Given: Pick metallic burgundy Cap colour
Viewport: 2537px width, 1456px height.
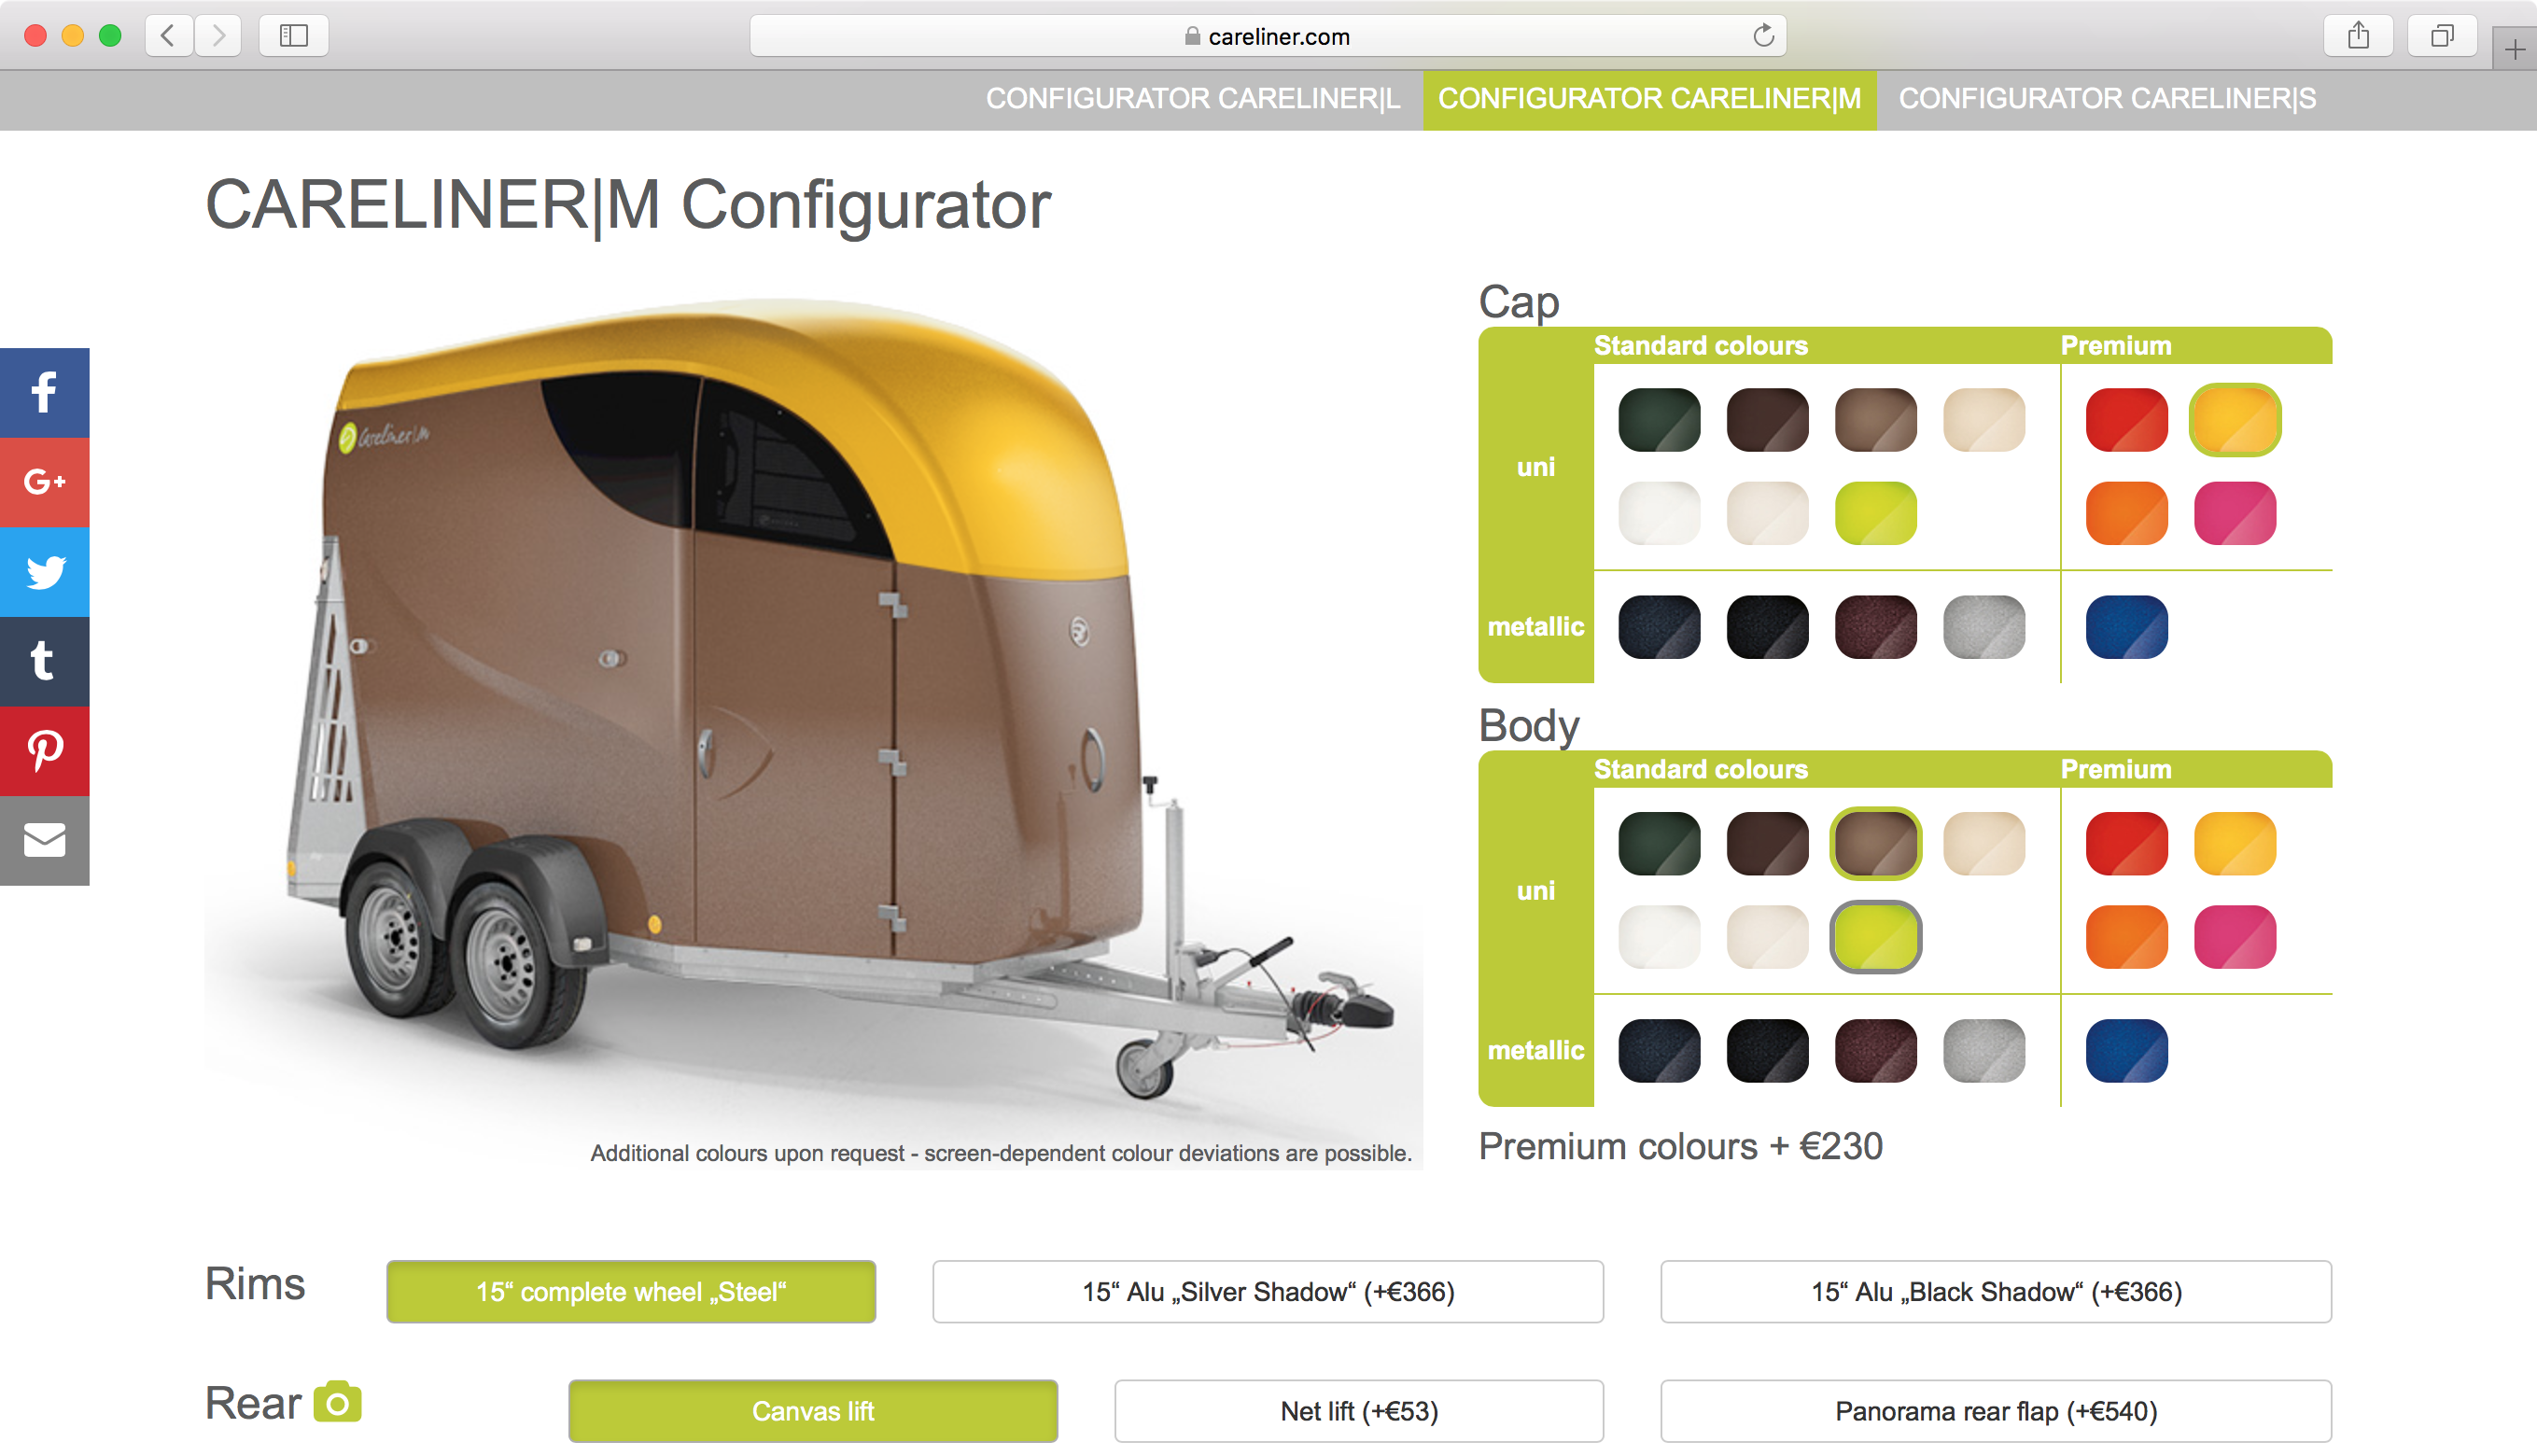Looking at the screenshot, I should tap(1876, 627).
